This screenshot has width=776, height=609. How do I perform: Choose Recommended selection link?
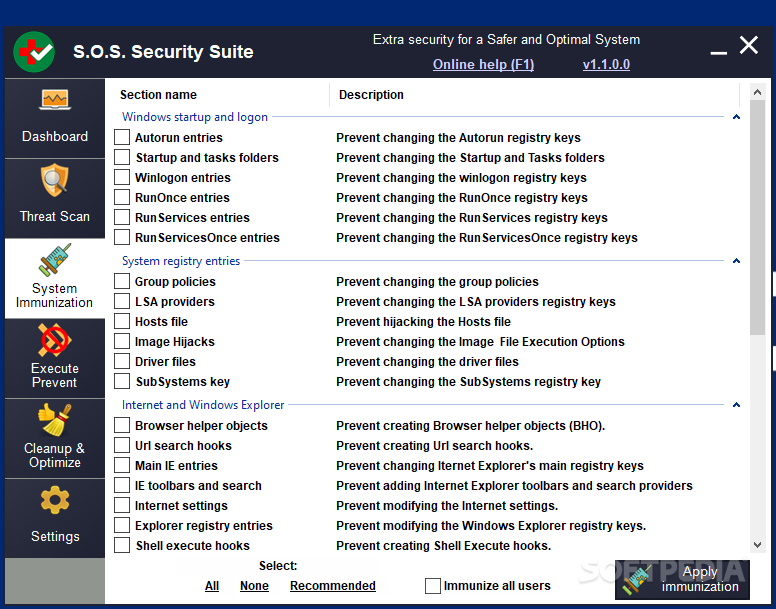[x=333, y=586]
